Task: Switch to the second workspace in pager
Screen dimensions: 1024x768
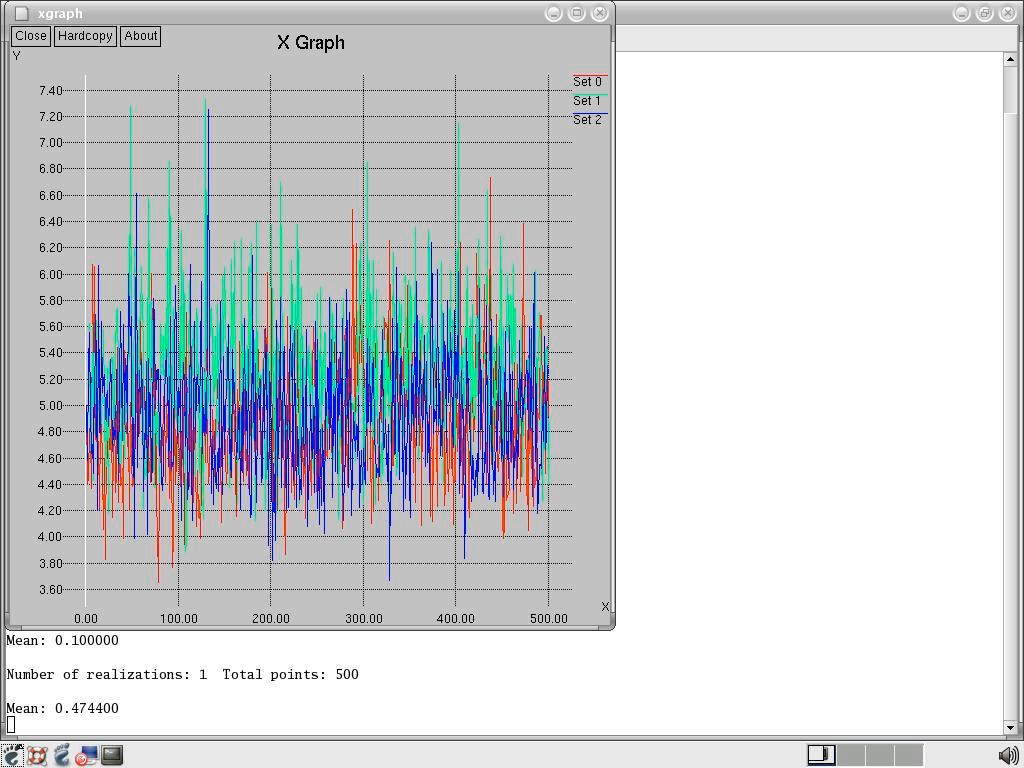Action: click(x=851, y=755)
